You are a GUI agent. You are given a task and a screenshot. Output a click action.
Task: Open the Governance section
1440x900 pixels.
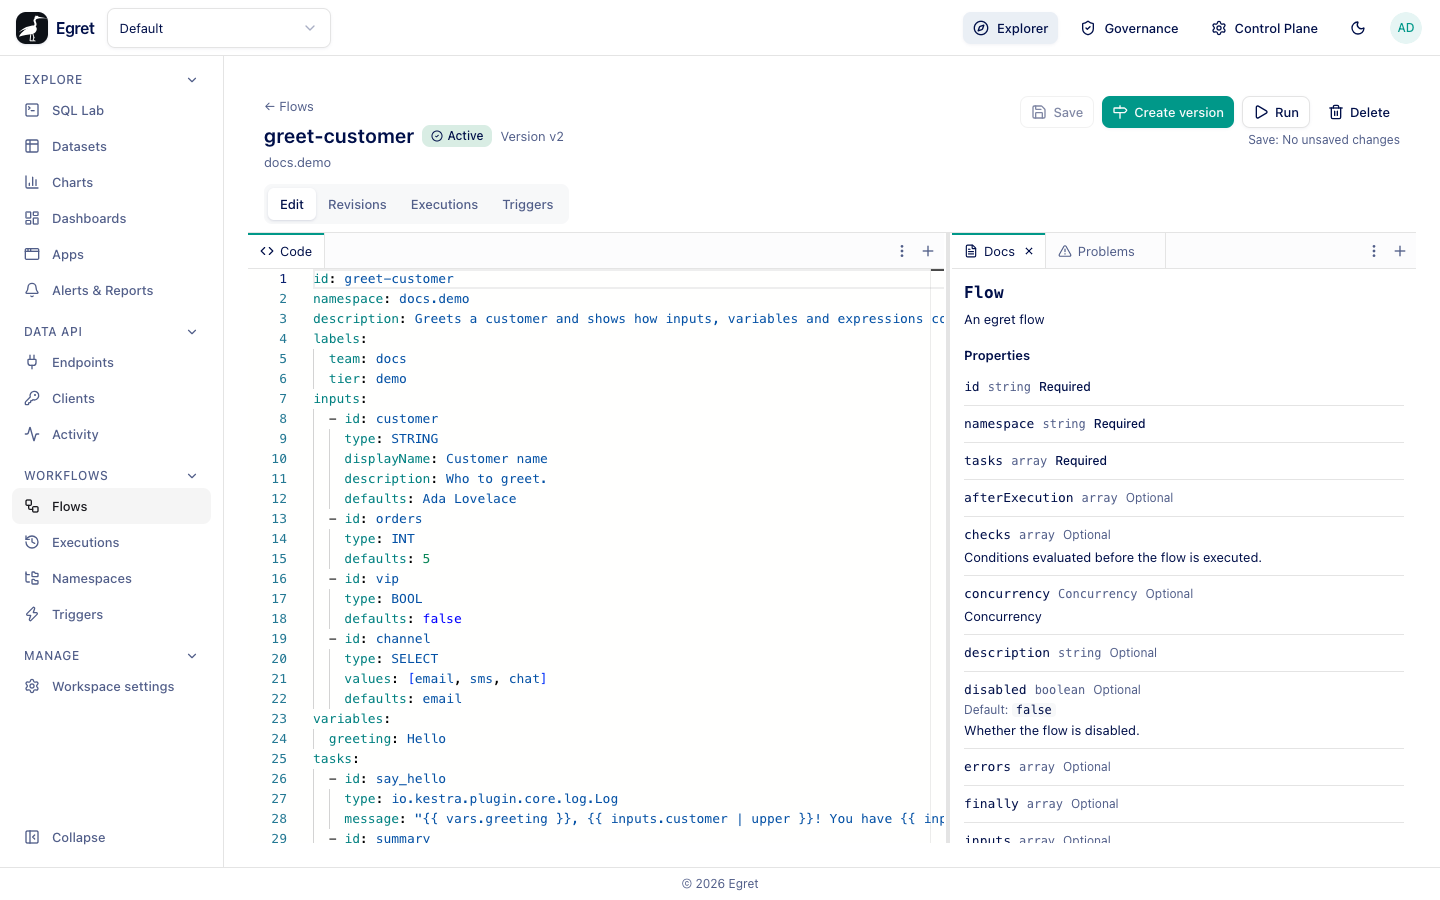pyautogui.click(x=1130, y=28)
